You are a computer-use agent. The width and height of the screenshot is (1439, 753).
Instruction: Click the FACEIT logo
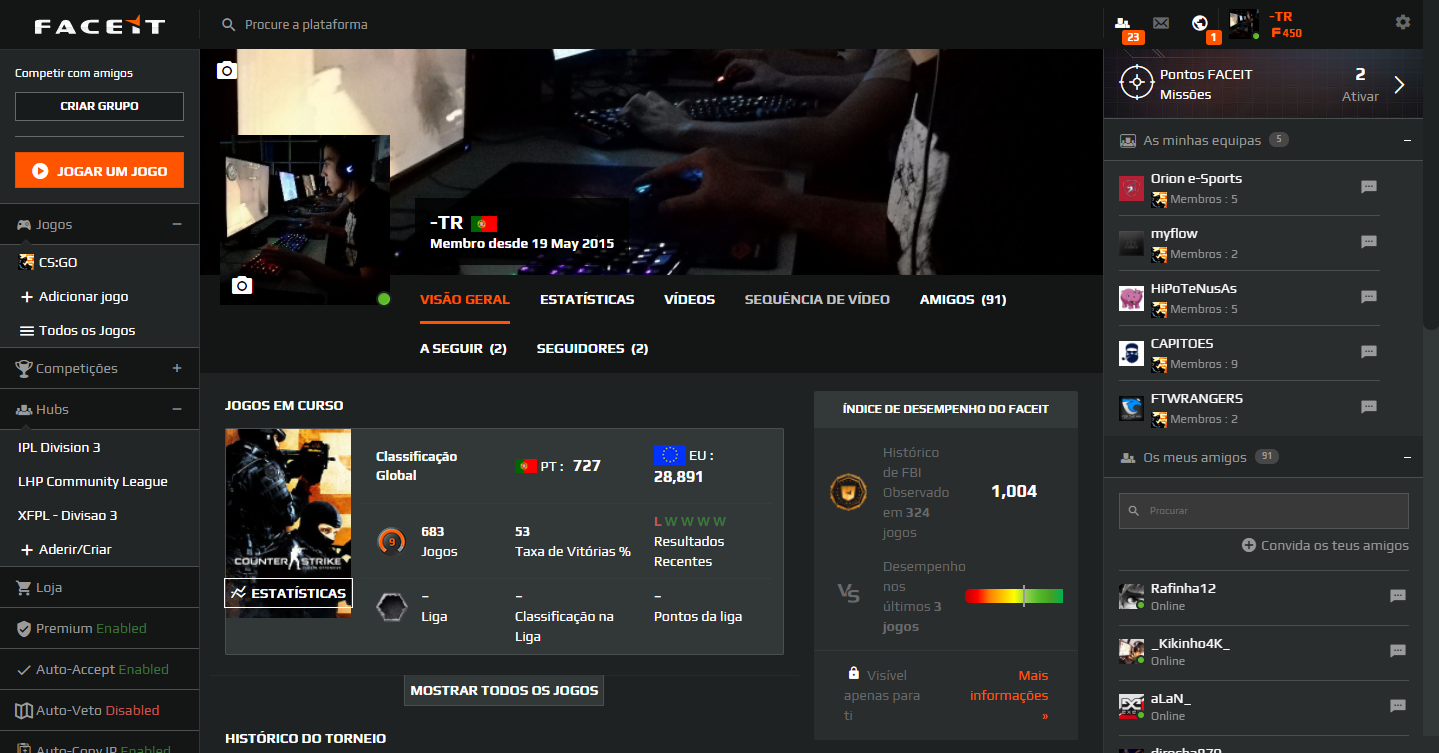[x=99, y=25]
